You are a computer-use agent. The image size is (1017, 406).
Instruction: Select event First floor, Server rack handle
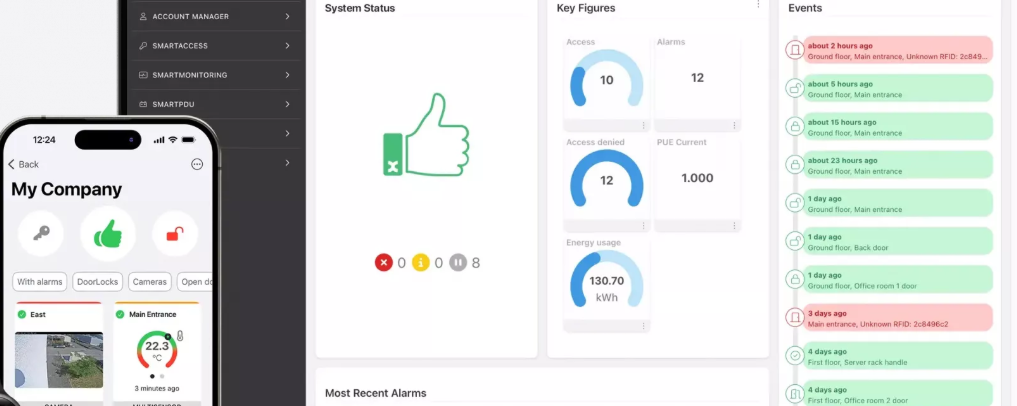click(x=898, y=357)
